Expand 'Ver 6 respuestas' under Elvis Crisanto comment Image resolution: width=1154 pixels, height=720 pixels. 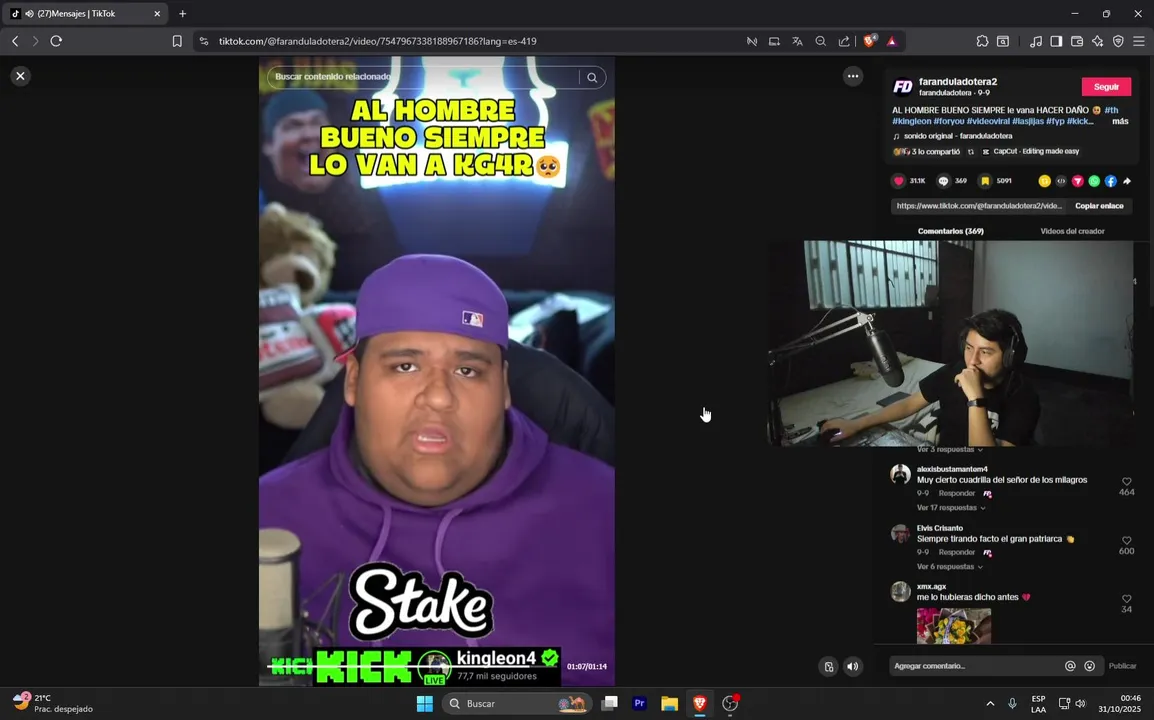[x=949, y=567]
